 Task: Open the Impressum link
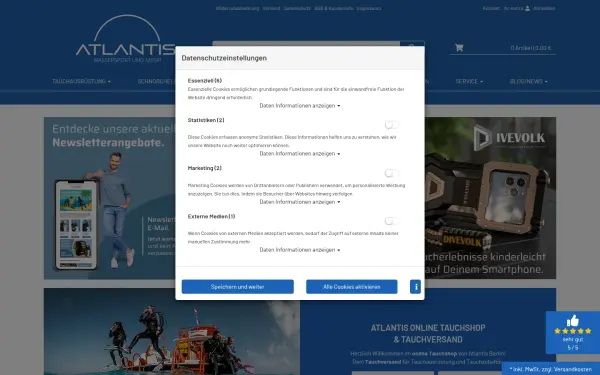pos(369,8)
